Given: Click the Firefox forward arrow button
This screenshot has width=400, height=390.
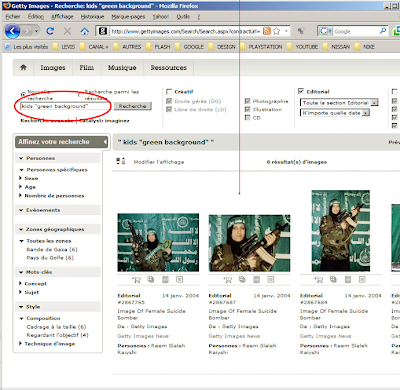Looking at the screenshot, I should (28, 31).
